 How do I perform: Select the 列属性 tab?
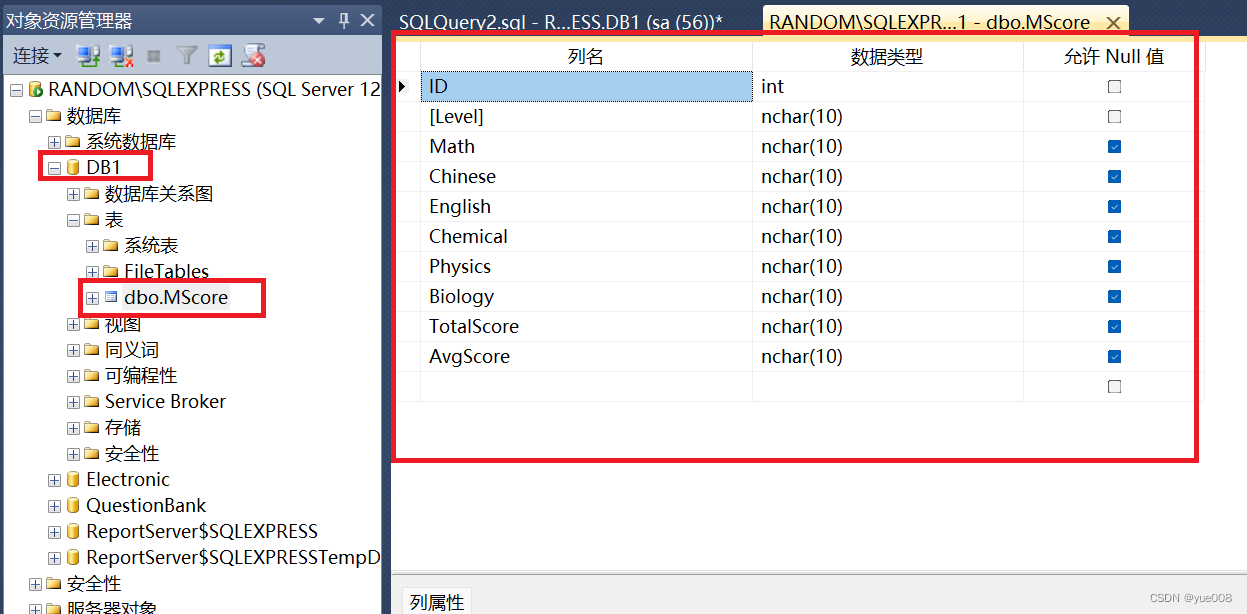tap(437, 602)
